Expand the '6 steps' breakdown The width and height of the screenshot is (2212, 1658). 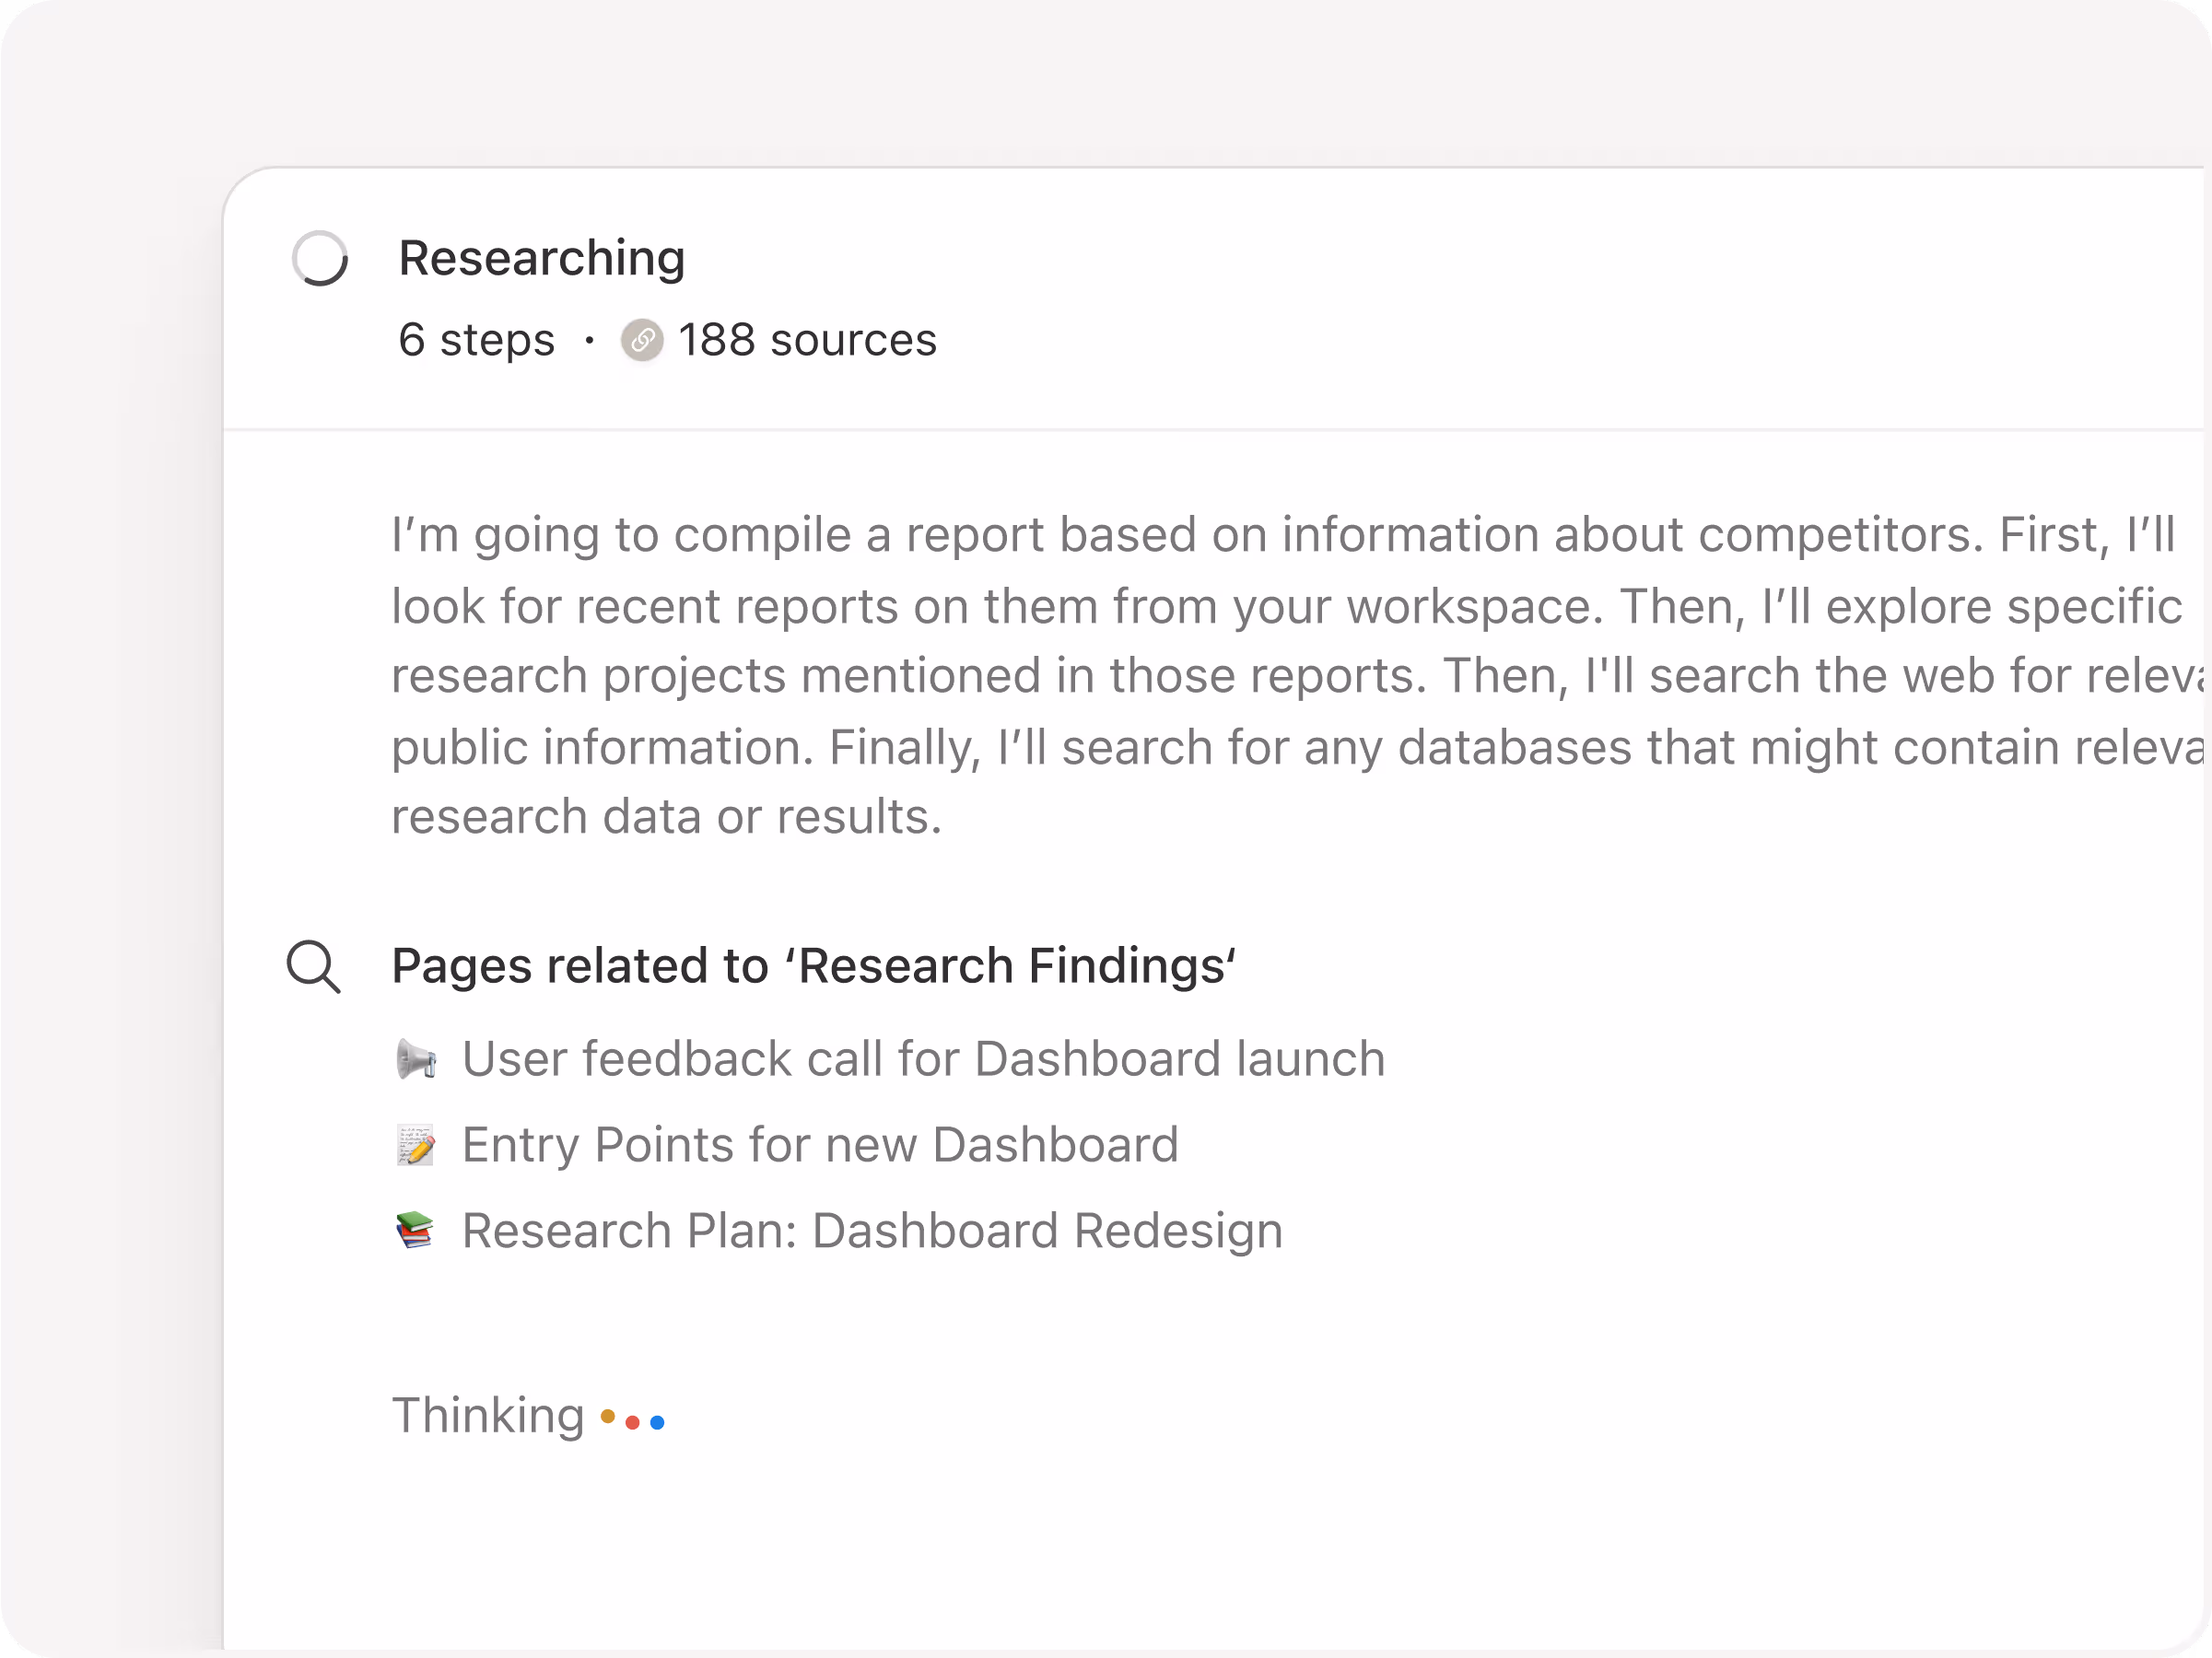tap(476, 340)
